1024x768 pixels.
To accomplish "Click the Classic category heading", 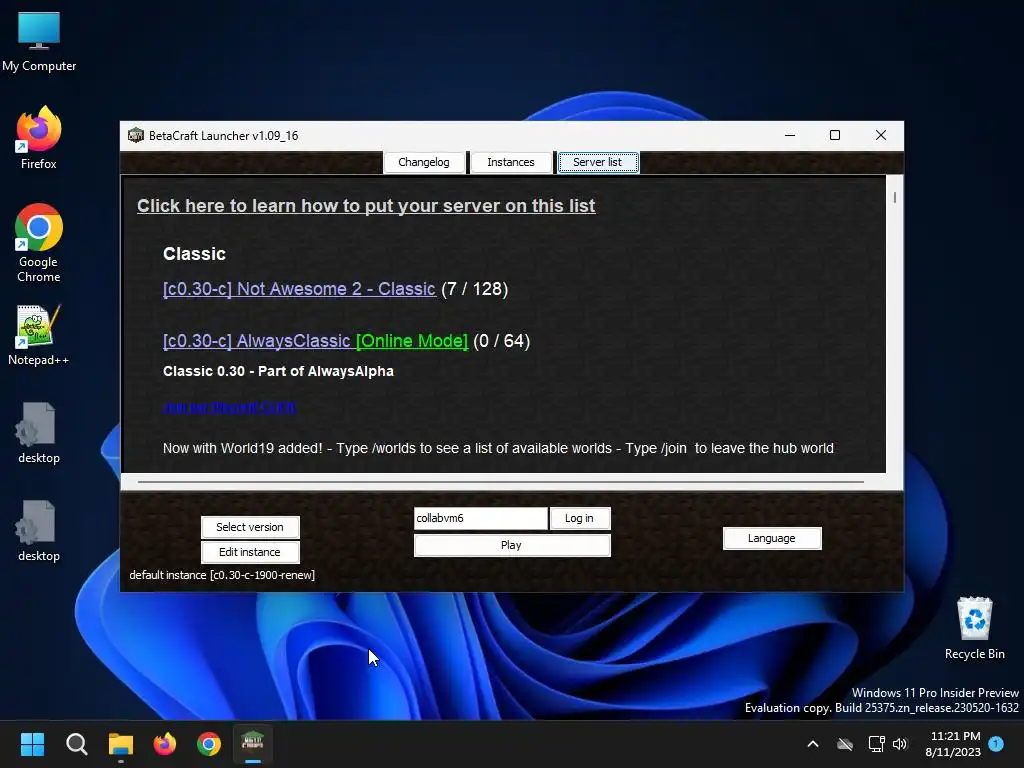I will coord(195,253).
